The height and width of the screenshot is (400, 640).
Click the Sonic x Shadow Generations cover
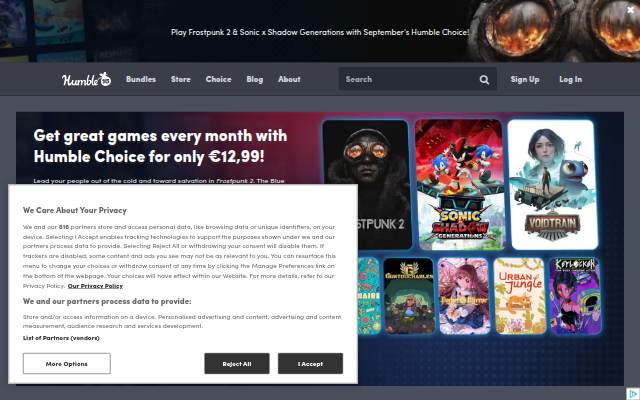point(460,184)
